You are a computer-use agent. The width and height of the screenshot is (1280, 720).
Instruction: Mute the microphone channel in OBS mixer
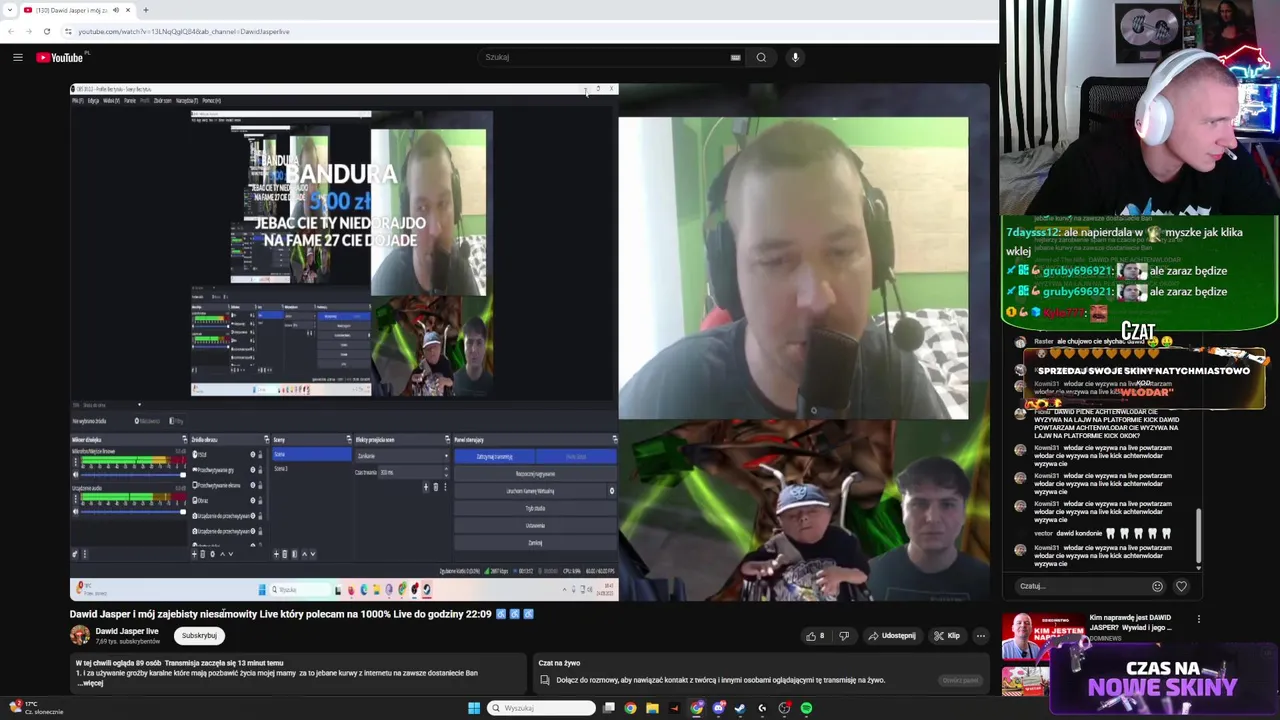click(x=75, y=475)
